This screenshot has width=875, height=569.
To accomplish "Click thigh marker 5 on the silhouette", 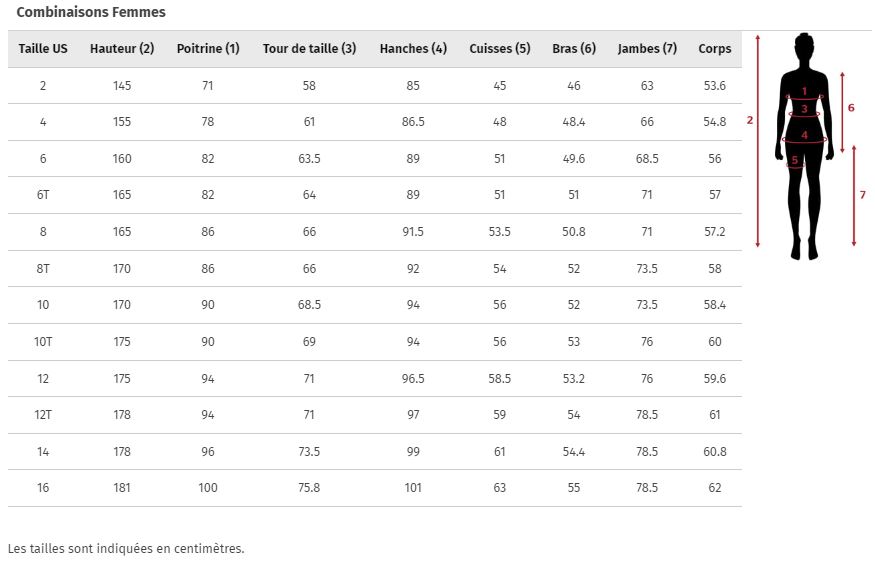I will click(795, 160).
